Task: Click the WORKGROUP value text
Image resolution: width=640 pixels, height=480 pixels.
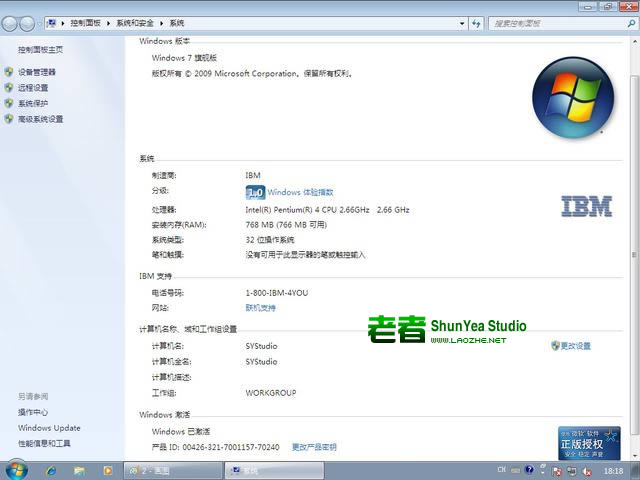Action: tap(271, 393)
